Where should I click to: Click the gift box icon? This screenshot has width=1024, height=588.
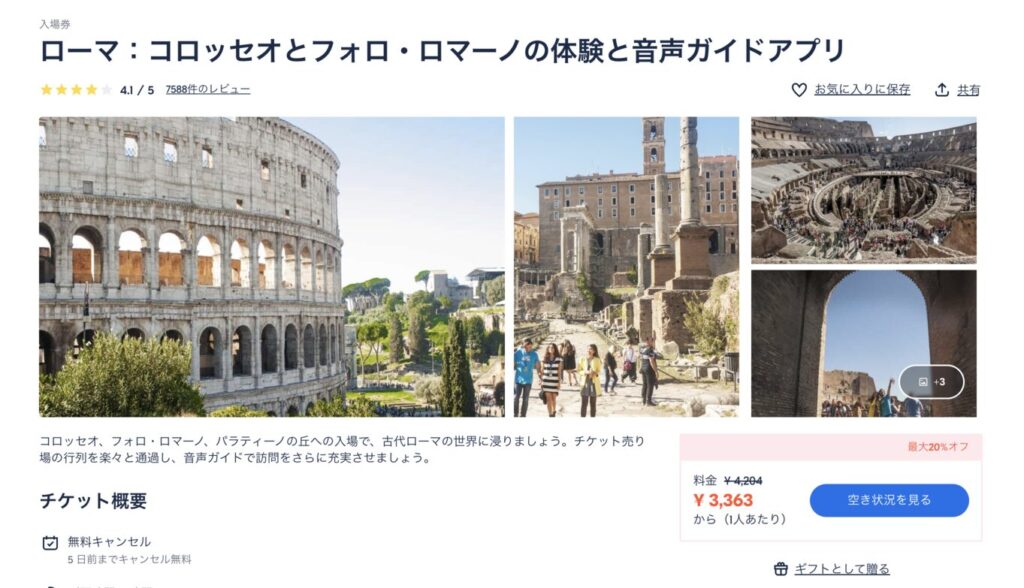[780, 569]
